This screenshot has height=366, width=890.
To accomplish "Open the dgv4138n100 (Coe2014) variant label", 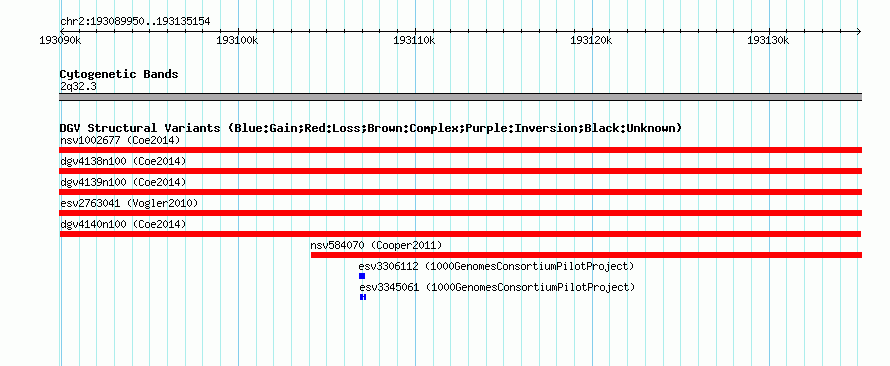I will coord(123,162).
